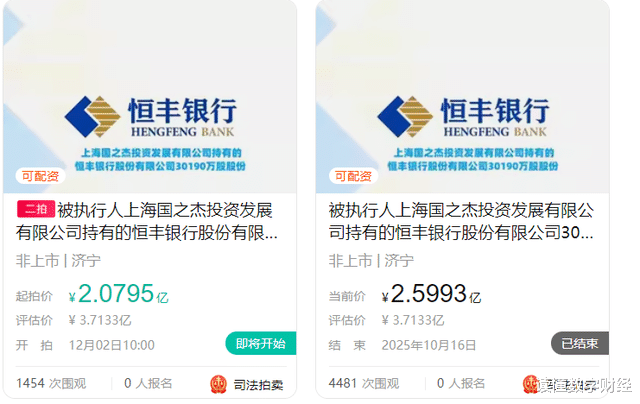Click the Hengfeng Bank logo on the right card
The width and height of the screenshot is (640, 404).
[463, 117]
